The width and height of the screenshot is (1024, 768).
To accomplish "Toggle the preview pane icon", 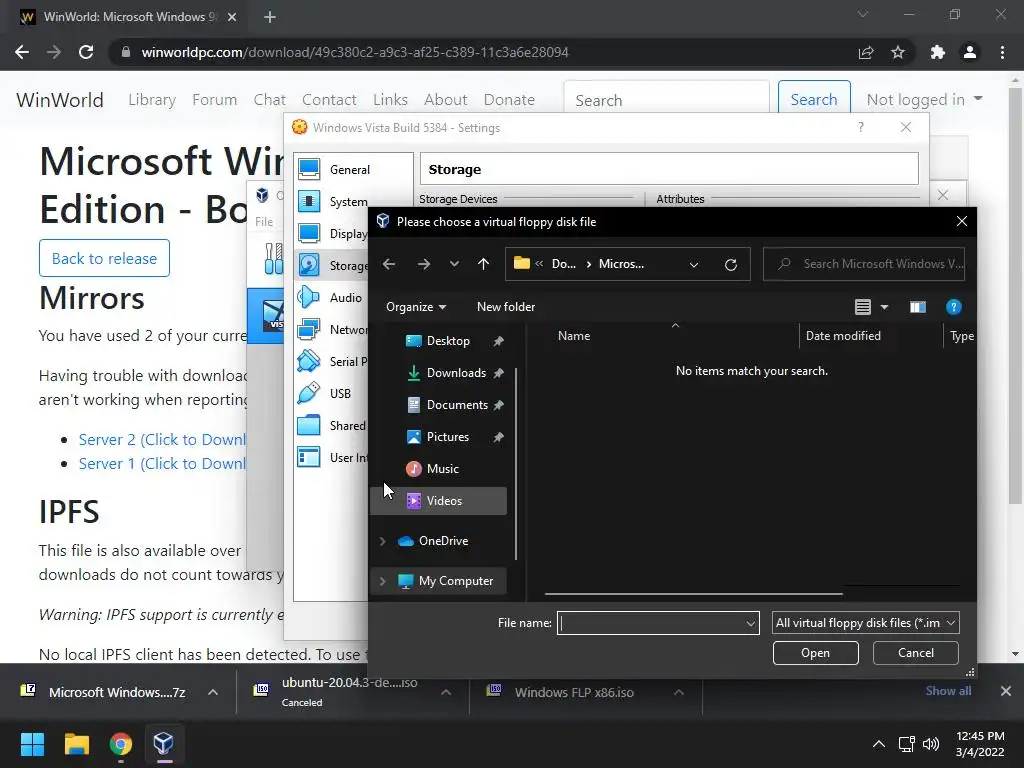I will click(x=918, y=307).
